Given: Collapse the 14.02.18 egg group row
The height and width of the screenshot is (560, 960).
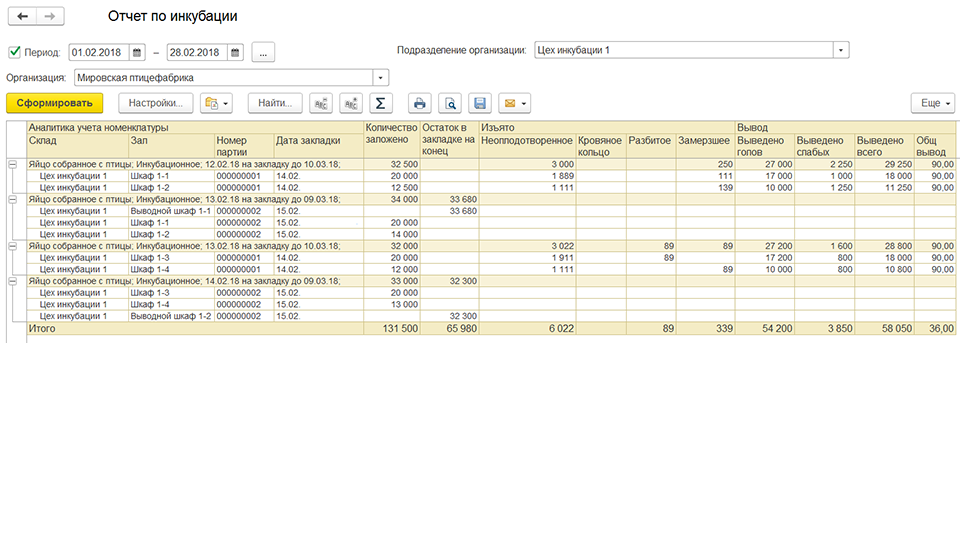Looking at the screenshot, I should coord(12,281).
